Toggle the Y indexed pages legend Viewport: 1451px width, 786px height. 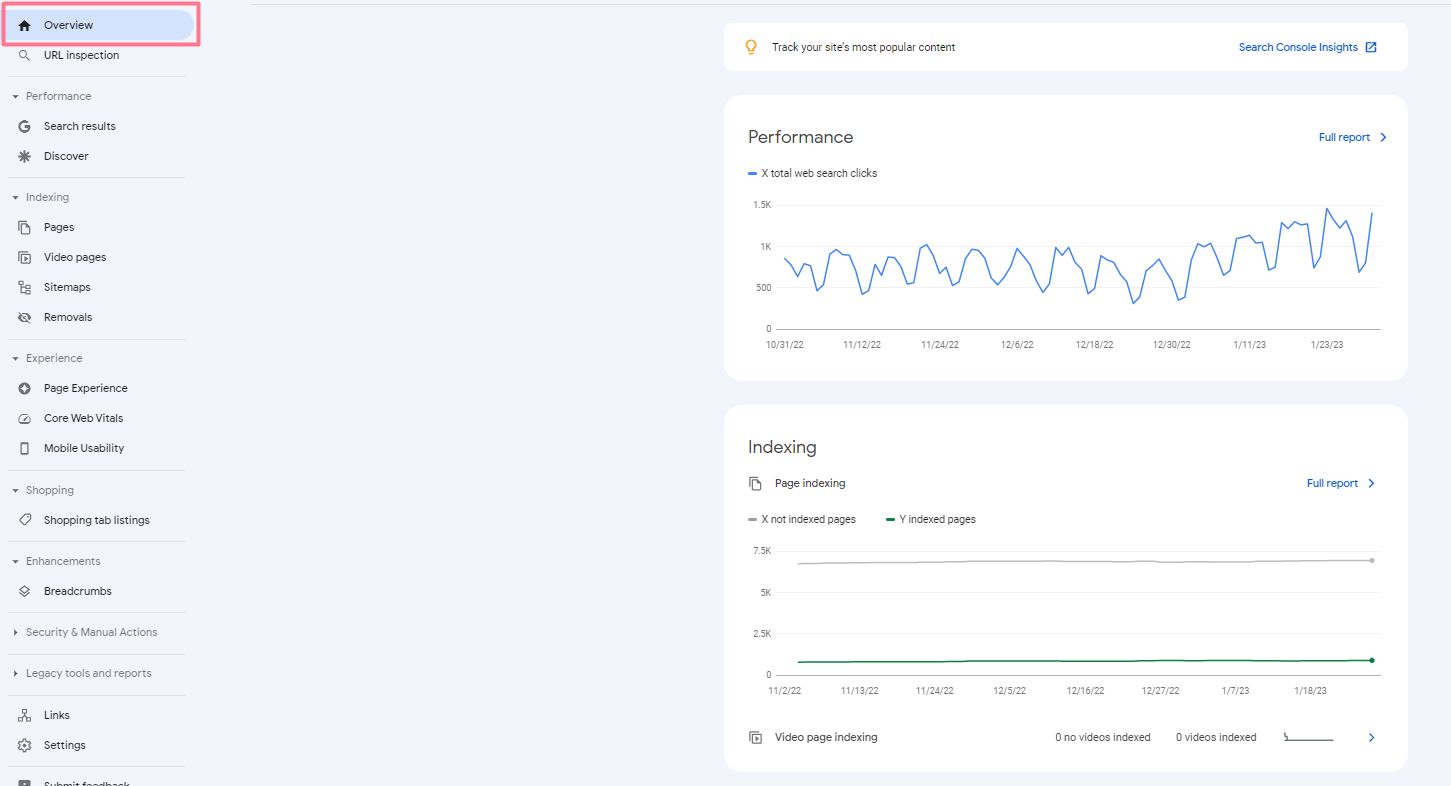pyautogui.click(x=929, y=519)
